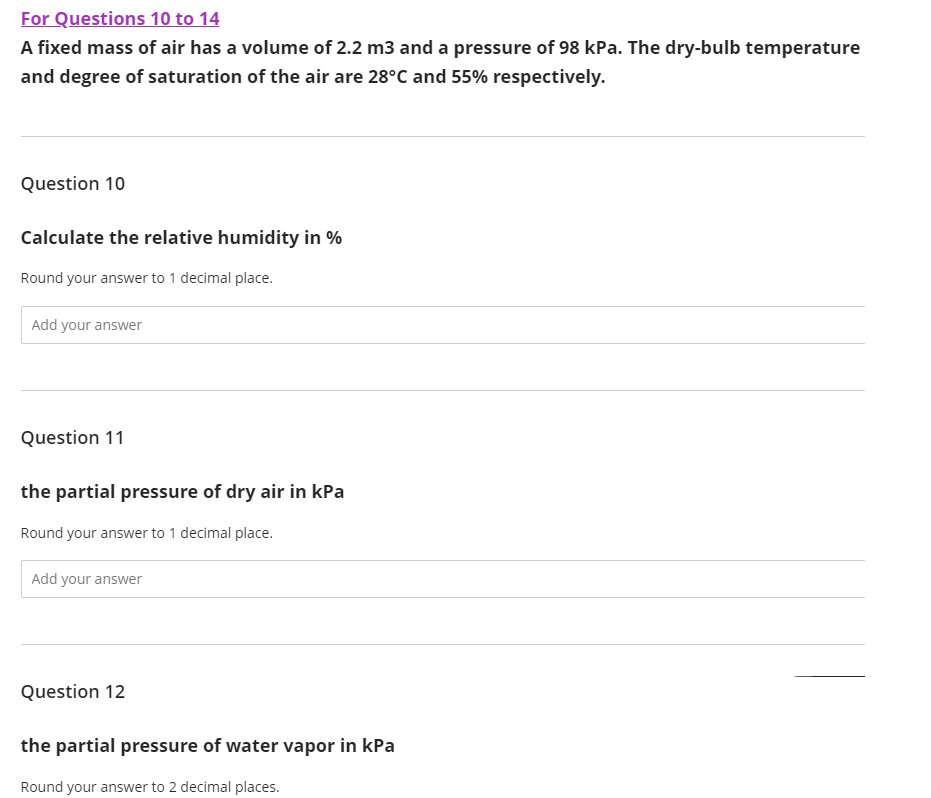Open the "For Questions 10 to 14" link

tap(120, 18)
